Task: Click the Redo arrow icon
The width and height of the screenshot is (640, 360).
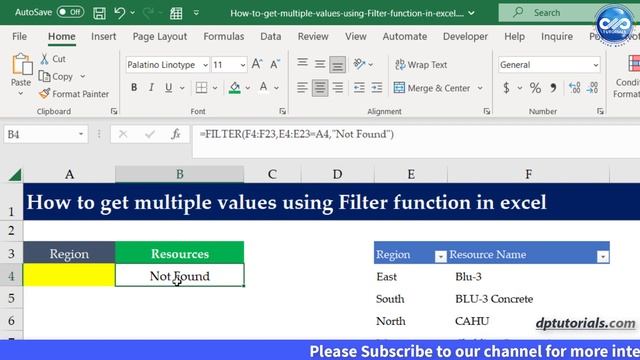Action: pyautogui.click(x=148, y=13)
